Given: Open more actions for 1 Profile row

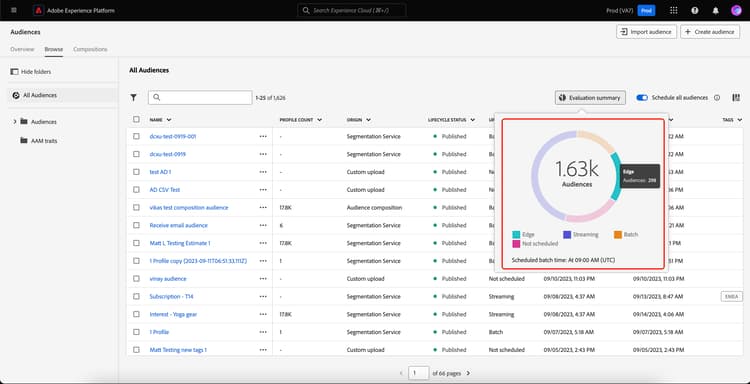Looking at the screenshot, I should [x=263, y=332].
